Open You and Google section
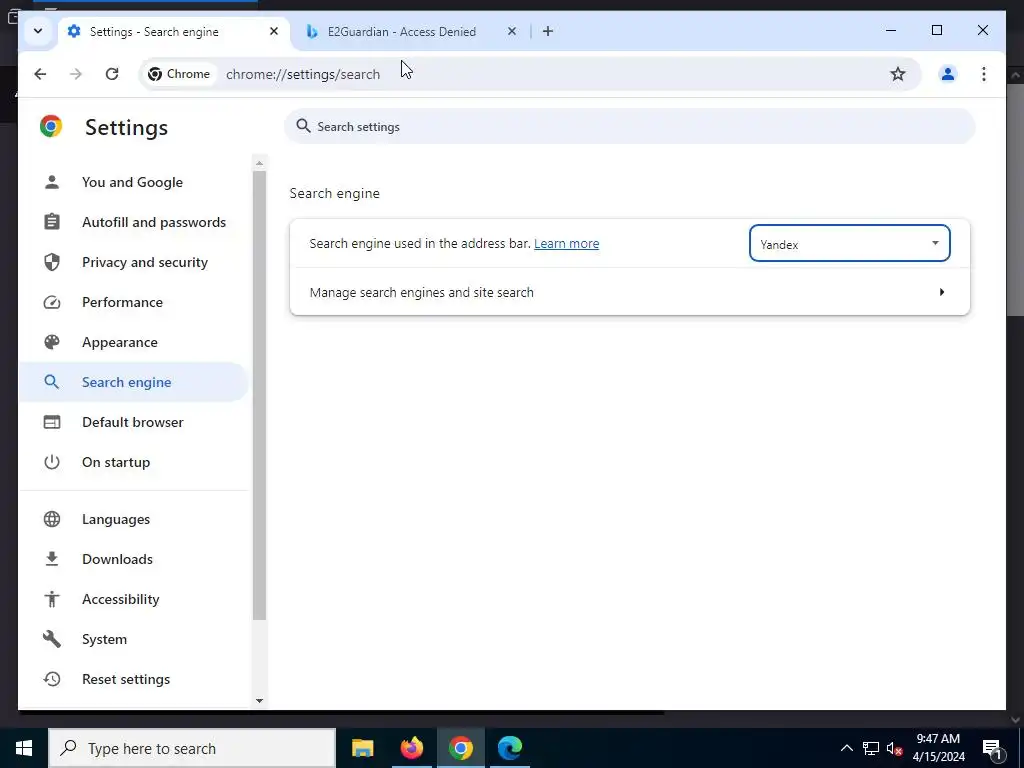This screenshot has height=768, width=1024. [134, 182]
